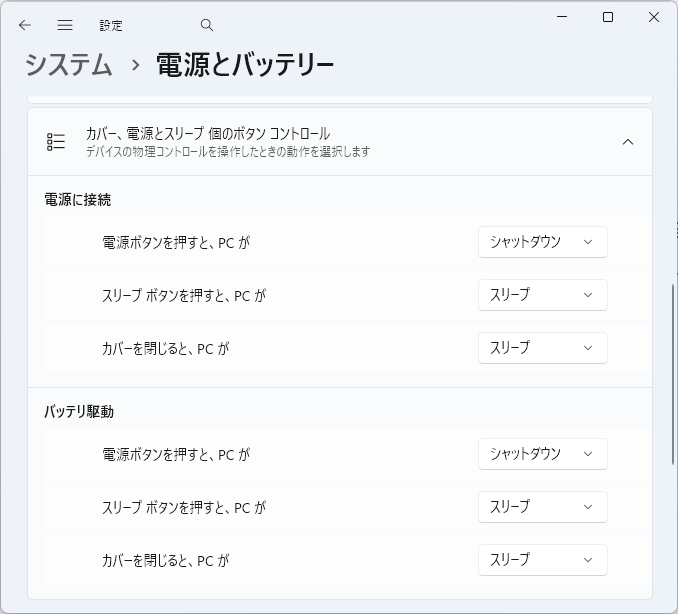The image size is (678, 614).
Task: Click the 設定 window title text
Action: pos(111,26)
